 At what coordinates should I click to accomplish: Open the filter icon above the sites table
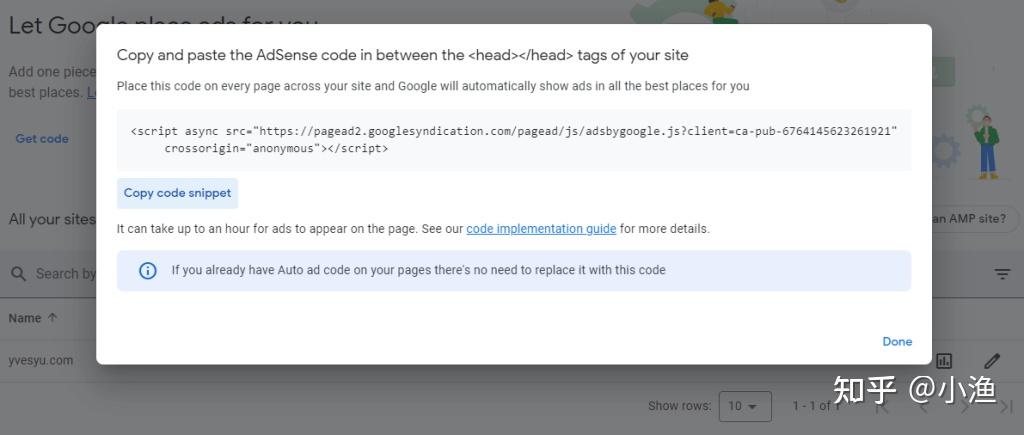click(x=1002, y=274)
